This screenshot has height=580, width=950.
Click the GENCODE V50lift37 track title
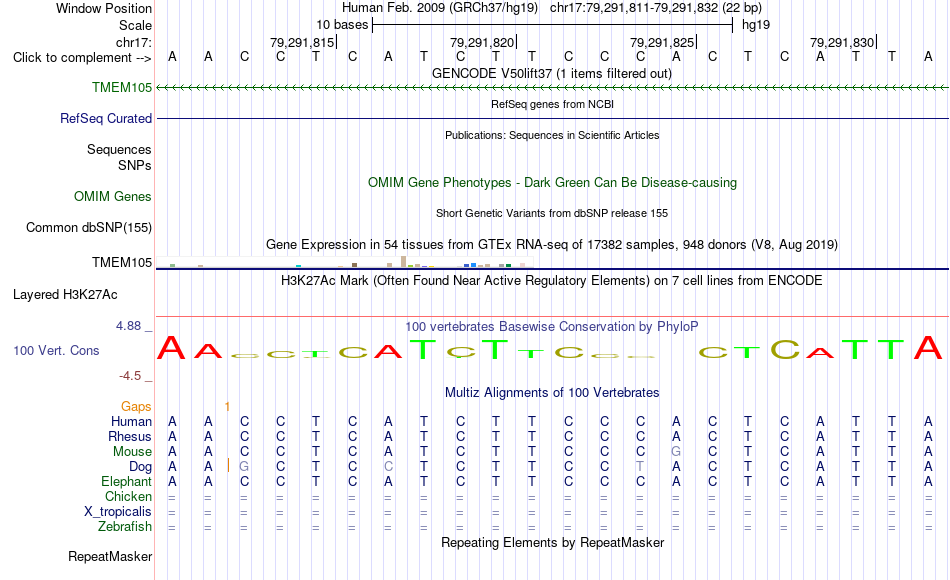click(x=552, y=73)
